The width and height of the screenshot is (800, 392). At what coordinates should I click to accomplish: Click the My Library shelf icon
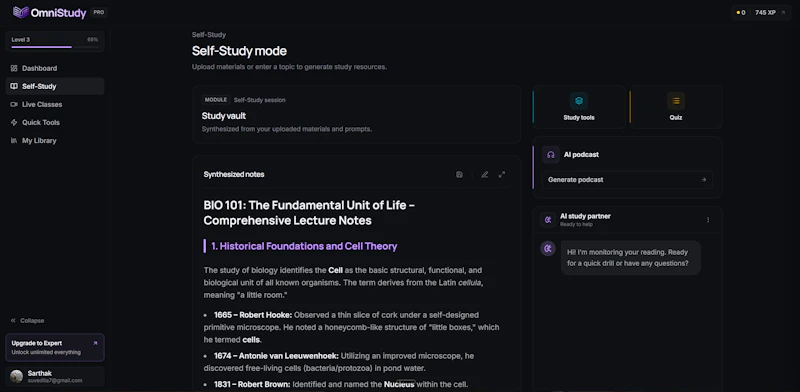pyautogui.click(x=14, y=140)
